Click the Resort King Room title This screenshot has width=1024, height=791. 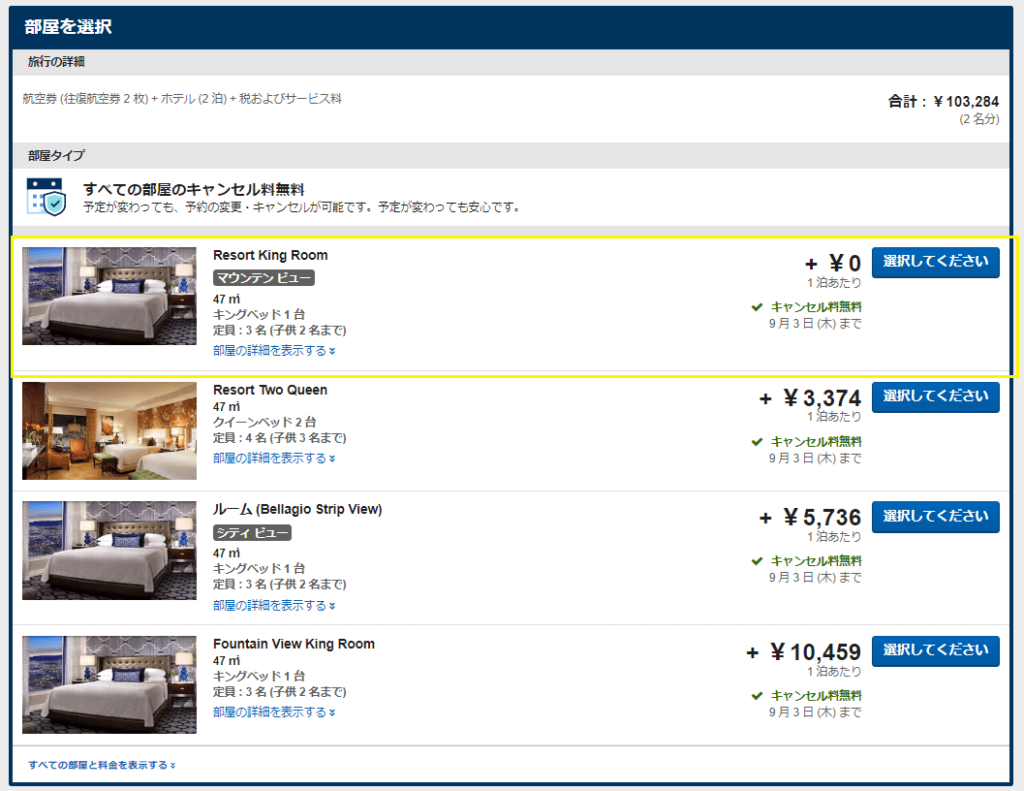click(270, 255)
